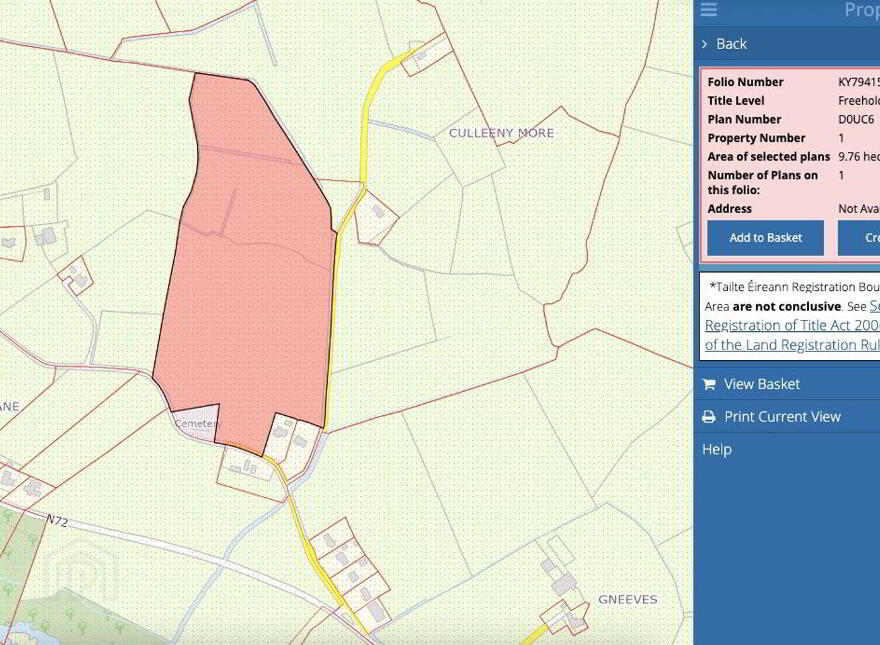The height and width of the screenshot is (645, 880).
Task: Click the Folio Number label
Action: pyautogui.click(x=745, y=82)
